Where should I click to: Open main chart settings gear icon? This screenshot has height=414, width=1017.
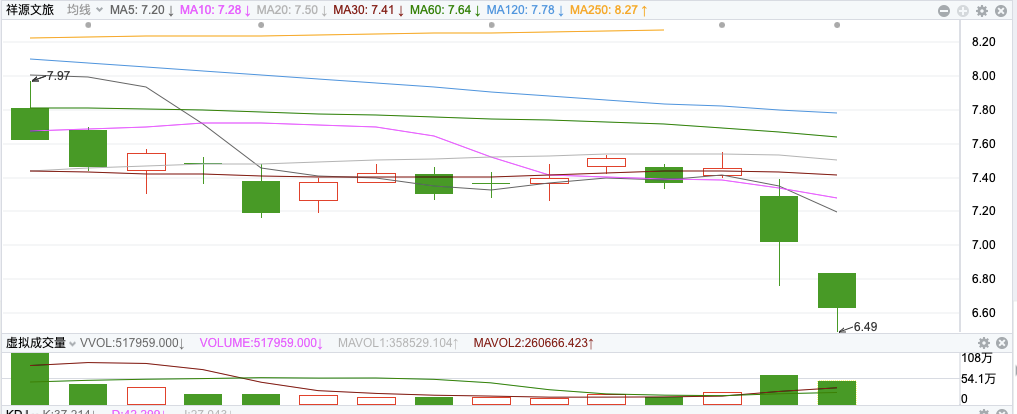981,11
